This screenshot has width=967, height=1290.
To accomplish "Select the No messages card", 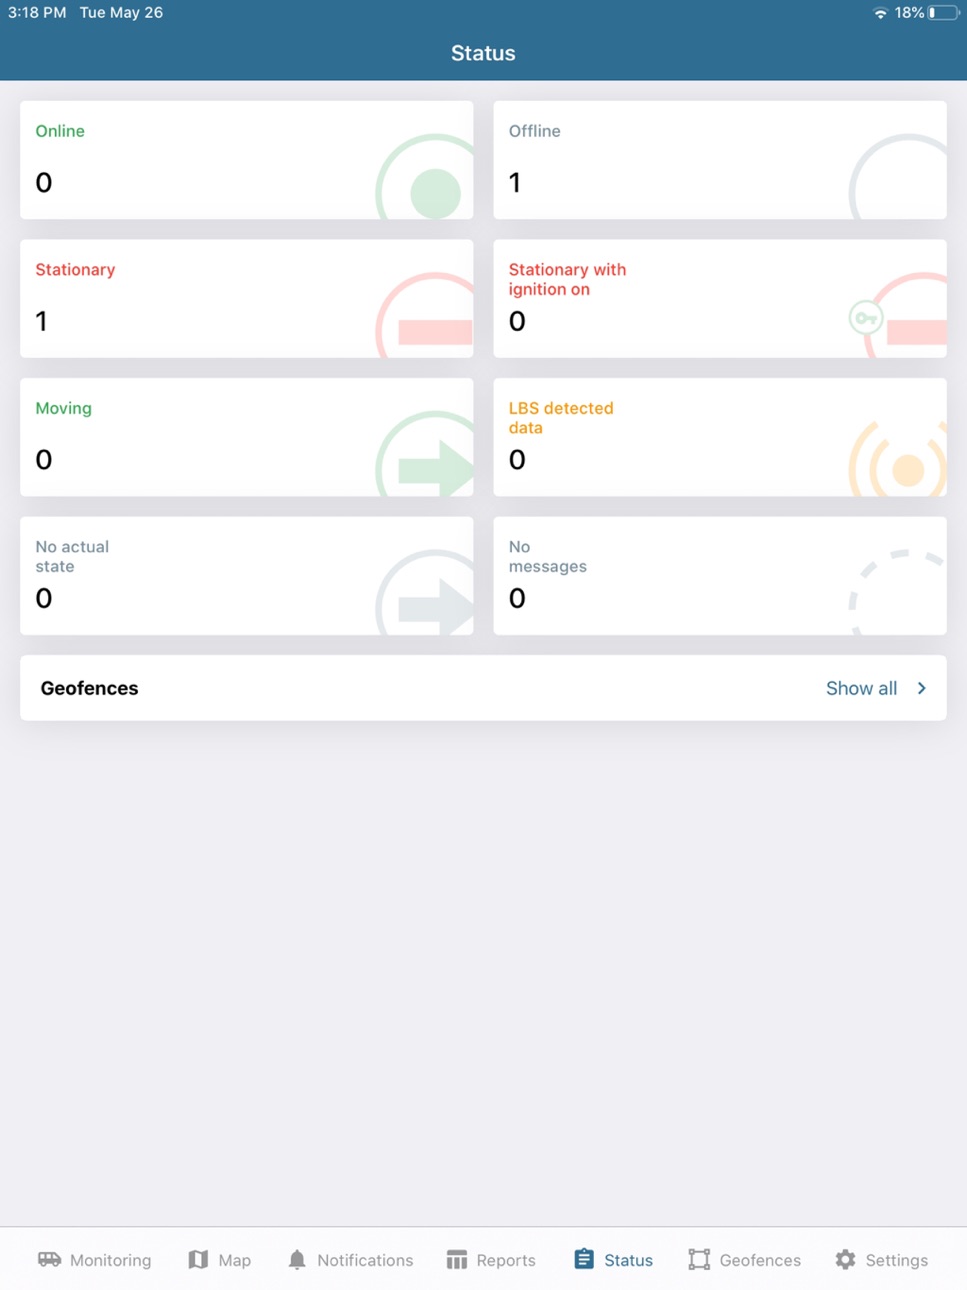I will [x=720, y=576].
